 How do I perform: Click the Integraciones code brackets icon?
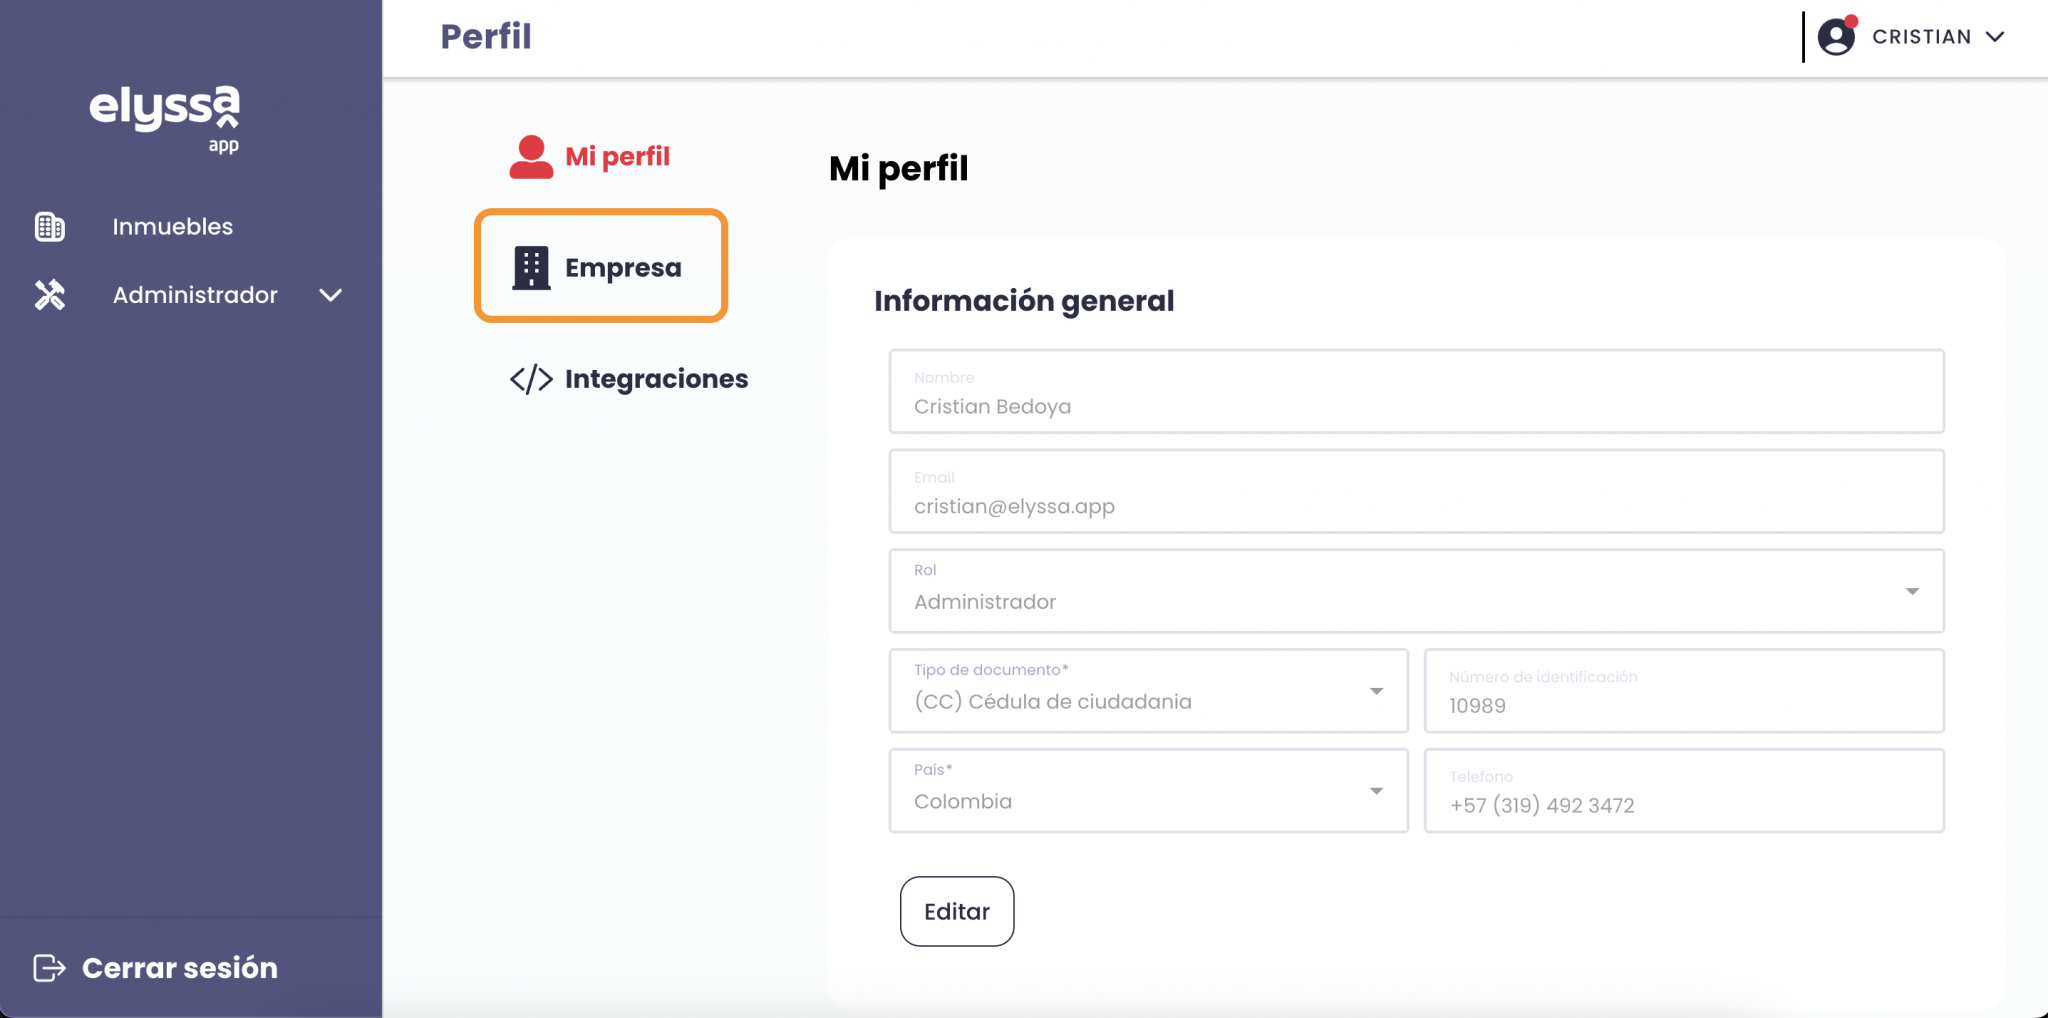[531, 379]
